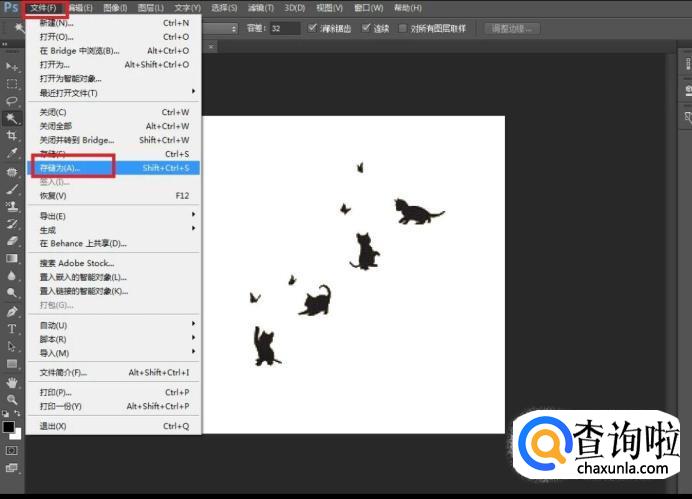Toggle the 连续 contiguous checkbox

tap(366, 28)
